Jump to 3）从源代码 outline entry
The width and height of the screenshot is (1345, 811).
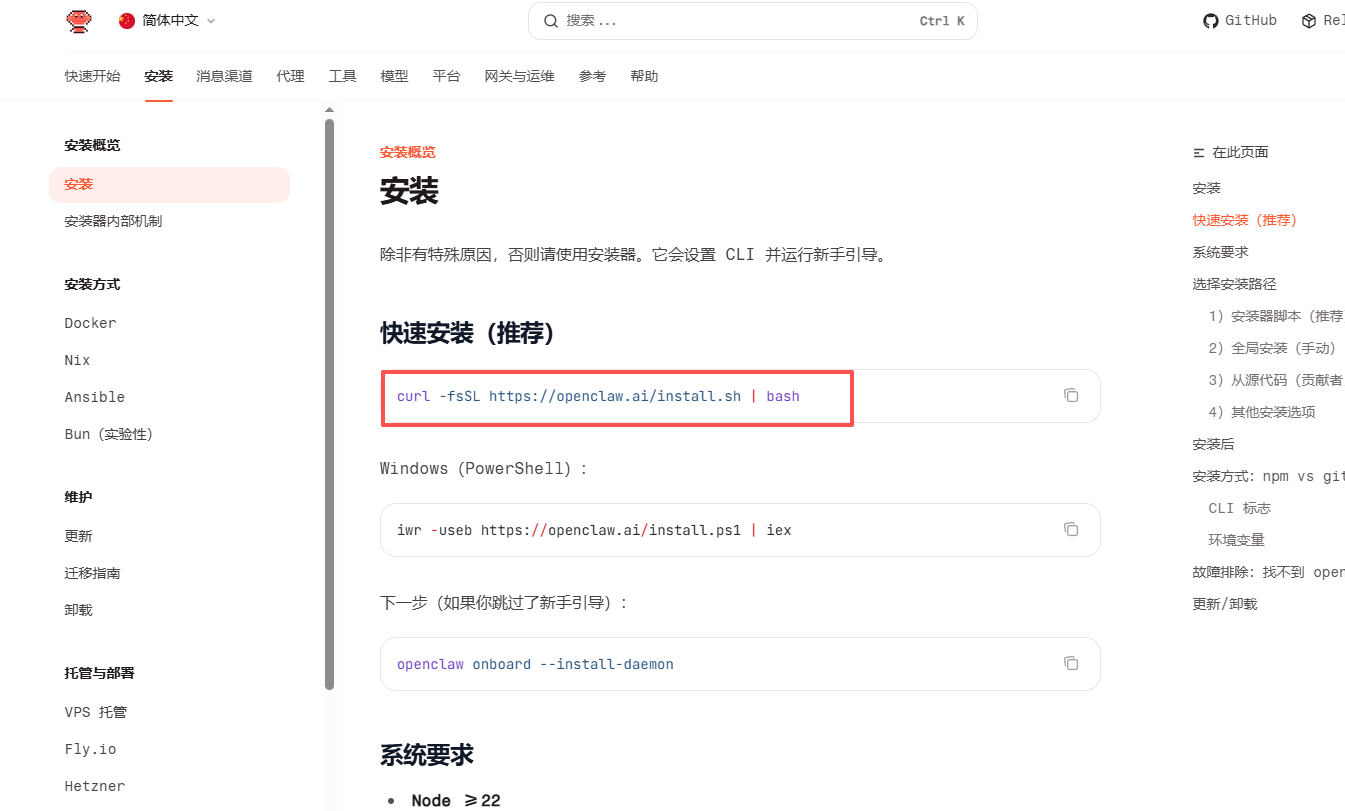point(1276,380)
